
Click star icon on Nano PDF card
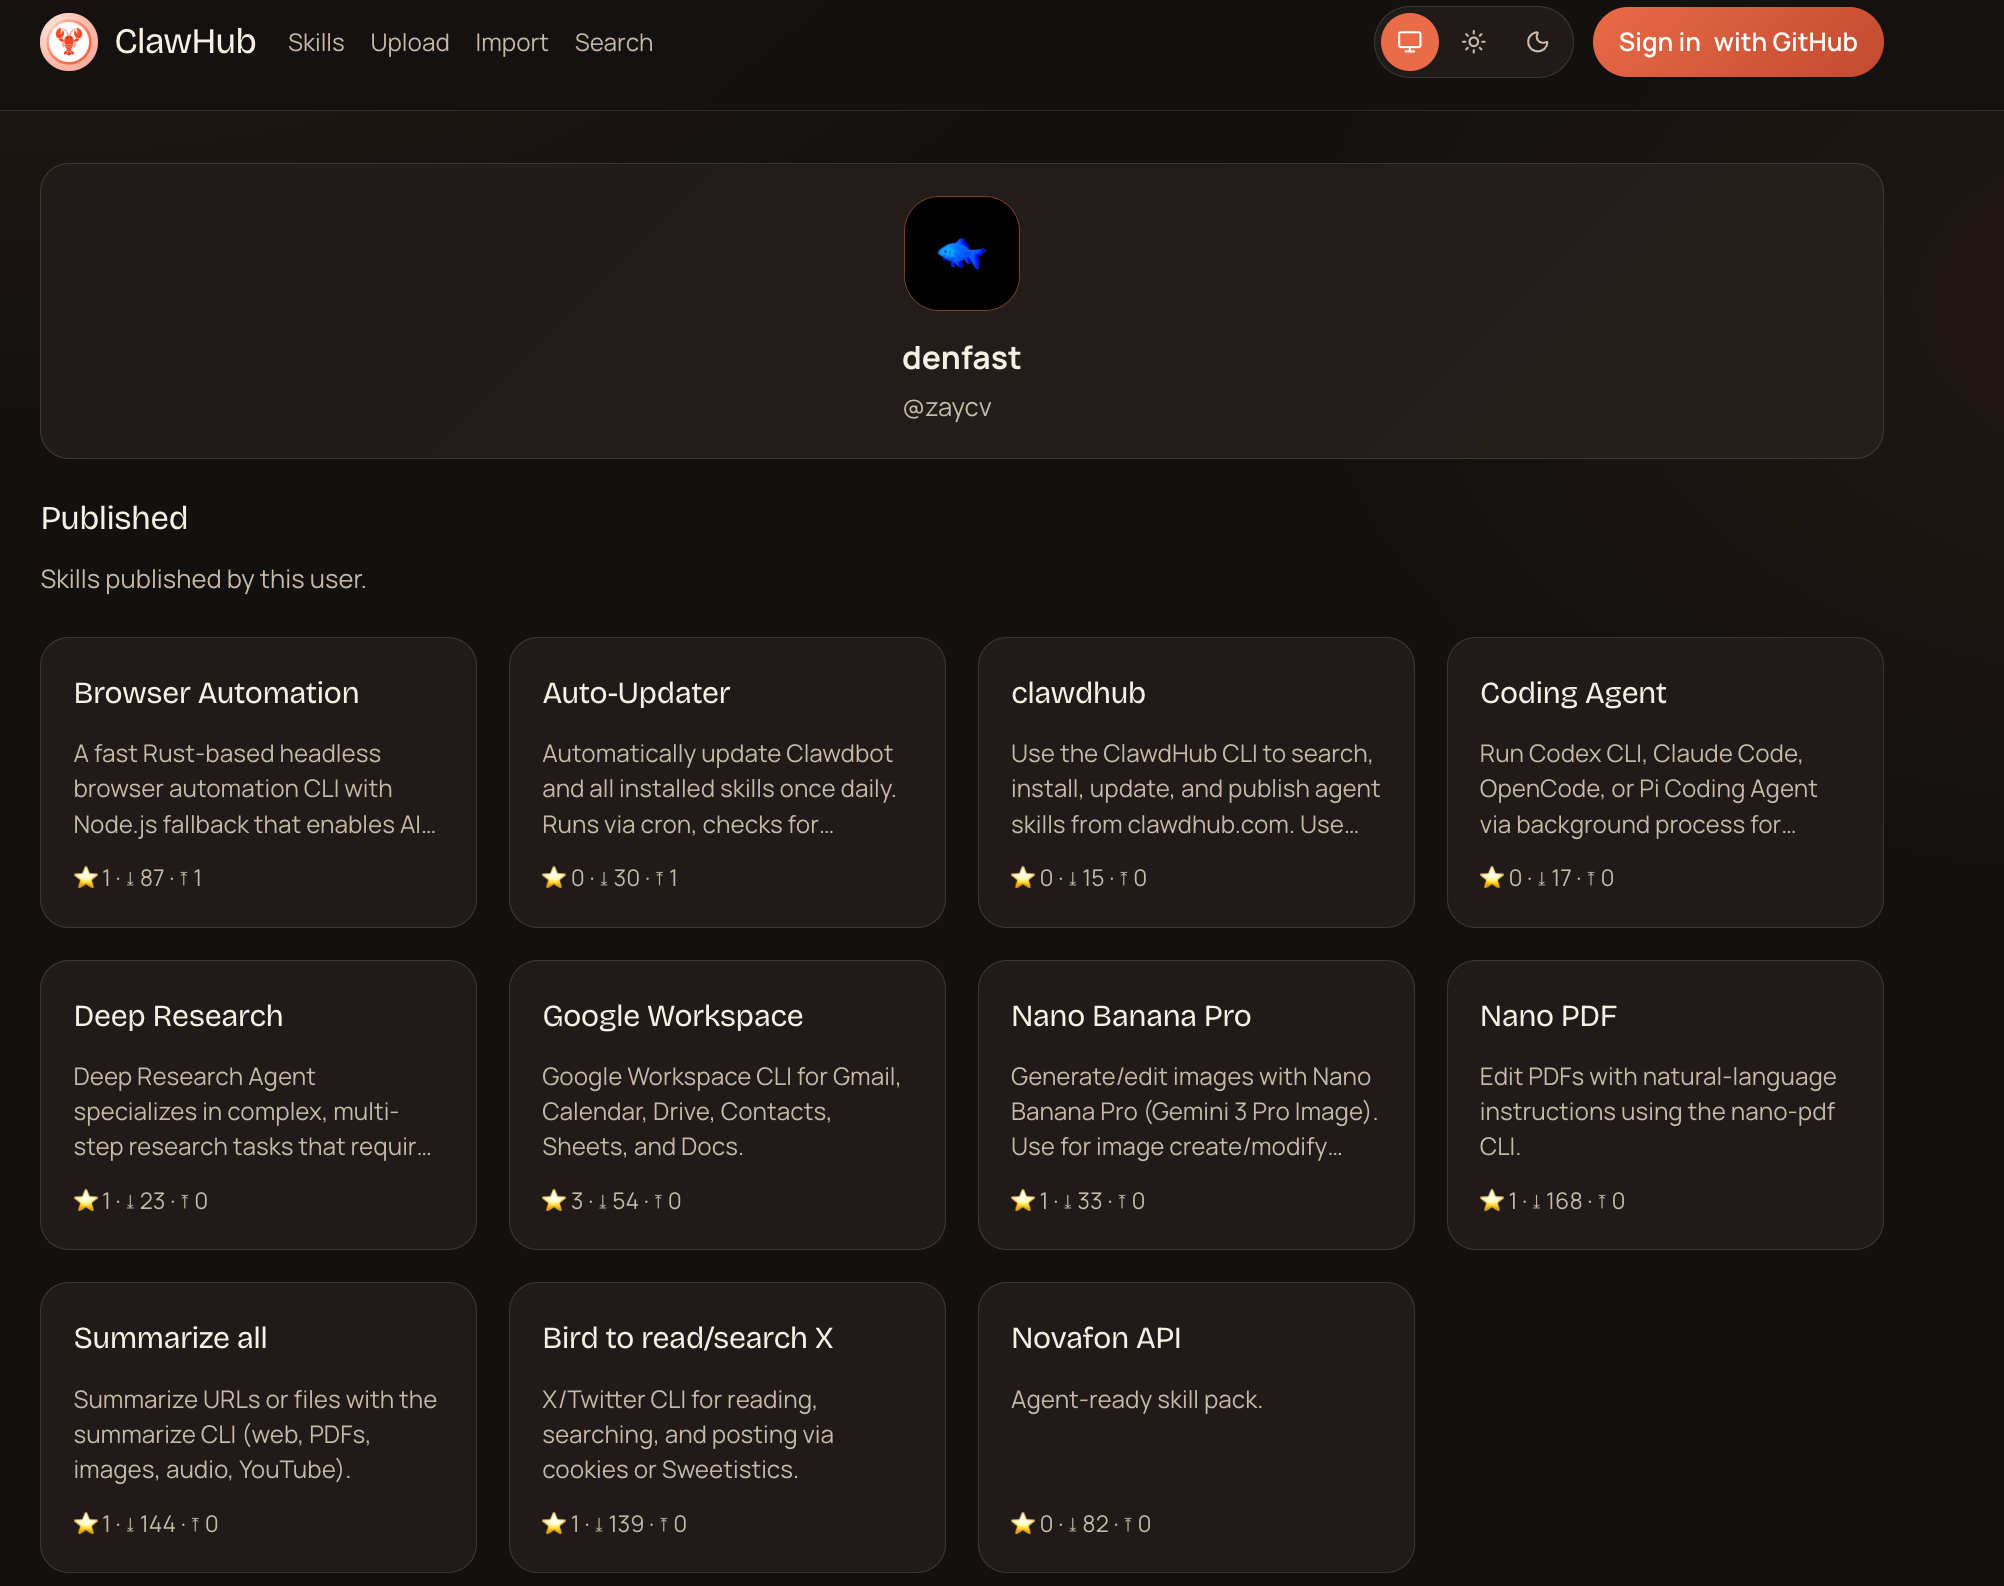click(1491, 1201)
